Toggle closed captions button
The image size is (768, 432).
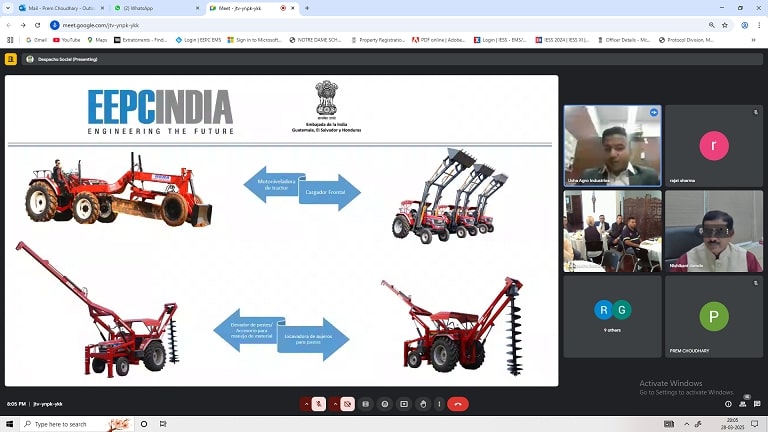pos(365,404)
